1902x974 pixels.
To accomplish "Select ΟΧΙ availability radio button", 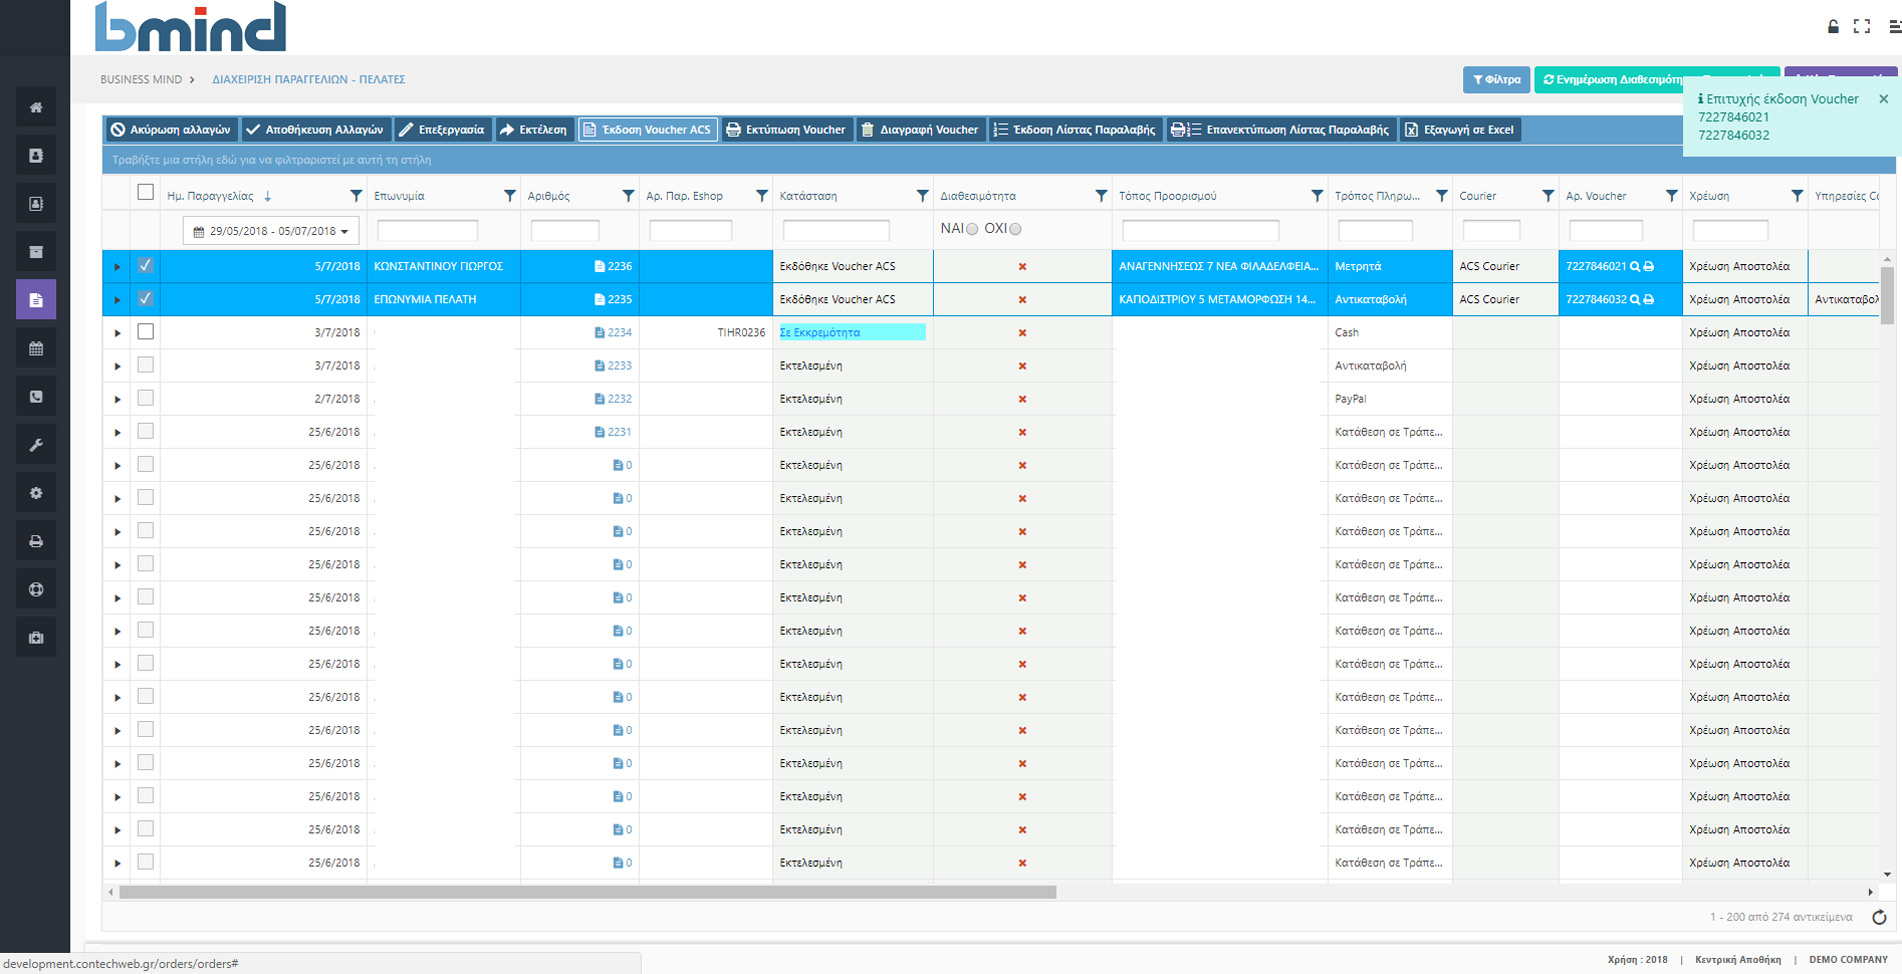I will coord(1015,230).
